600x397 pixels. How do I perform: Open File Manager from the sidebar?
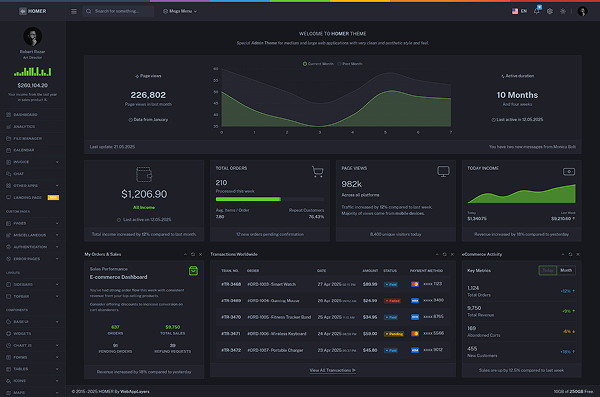coord(33,138)
